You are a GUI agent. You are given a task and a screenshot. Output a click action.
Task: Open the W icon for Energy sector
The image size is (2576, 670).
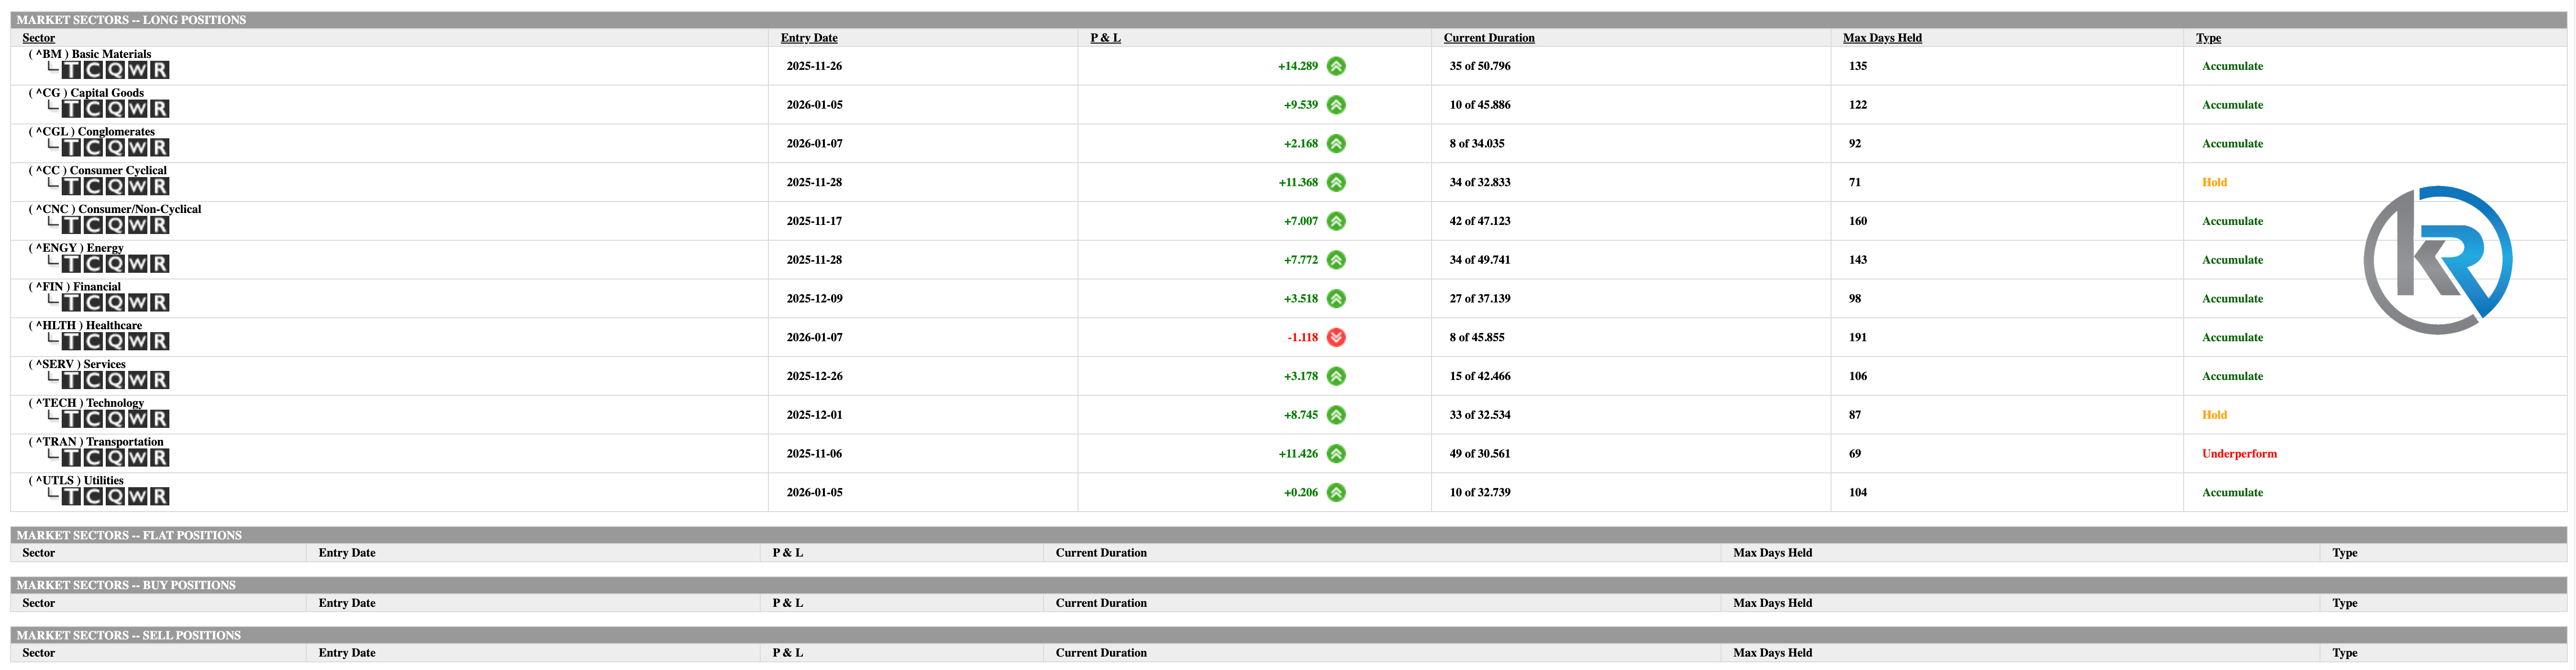coord(137,264)
